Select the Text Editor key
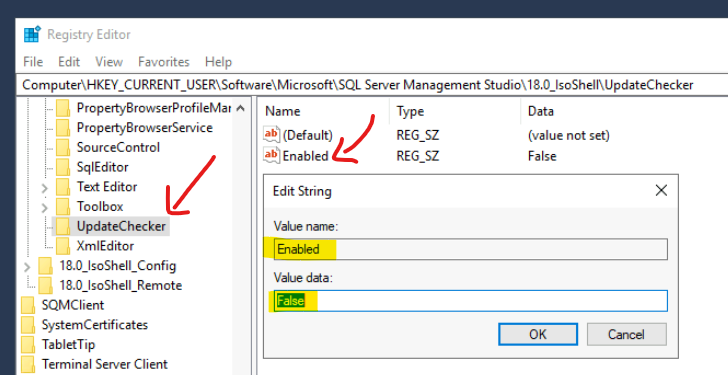The width and height of the screenshot is (728, 375). [107, 187]
